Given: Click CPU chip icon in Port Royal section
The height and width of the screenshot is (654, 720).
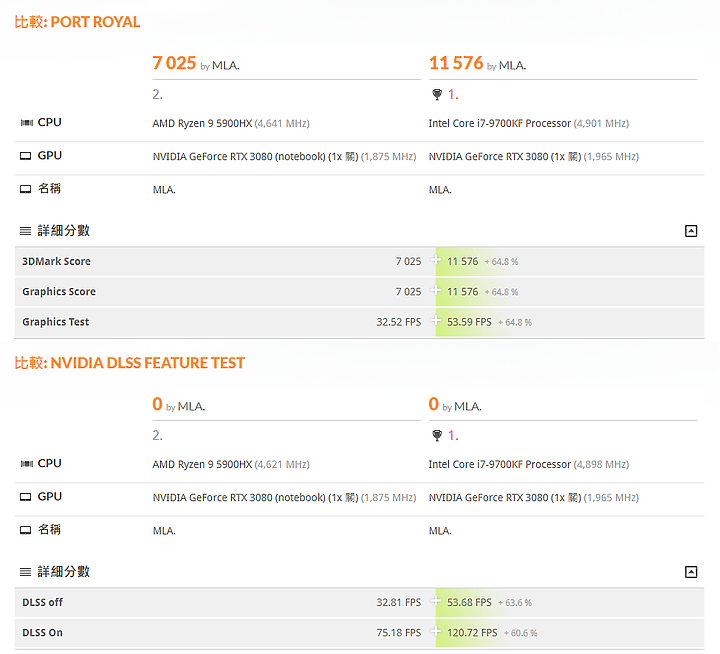Looking at the screenshot, I should (x=27, y=123).
